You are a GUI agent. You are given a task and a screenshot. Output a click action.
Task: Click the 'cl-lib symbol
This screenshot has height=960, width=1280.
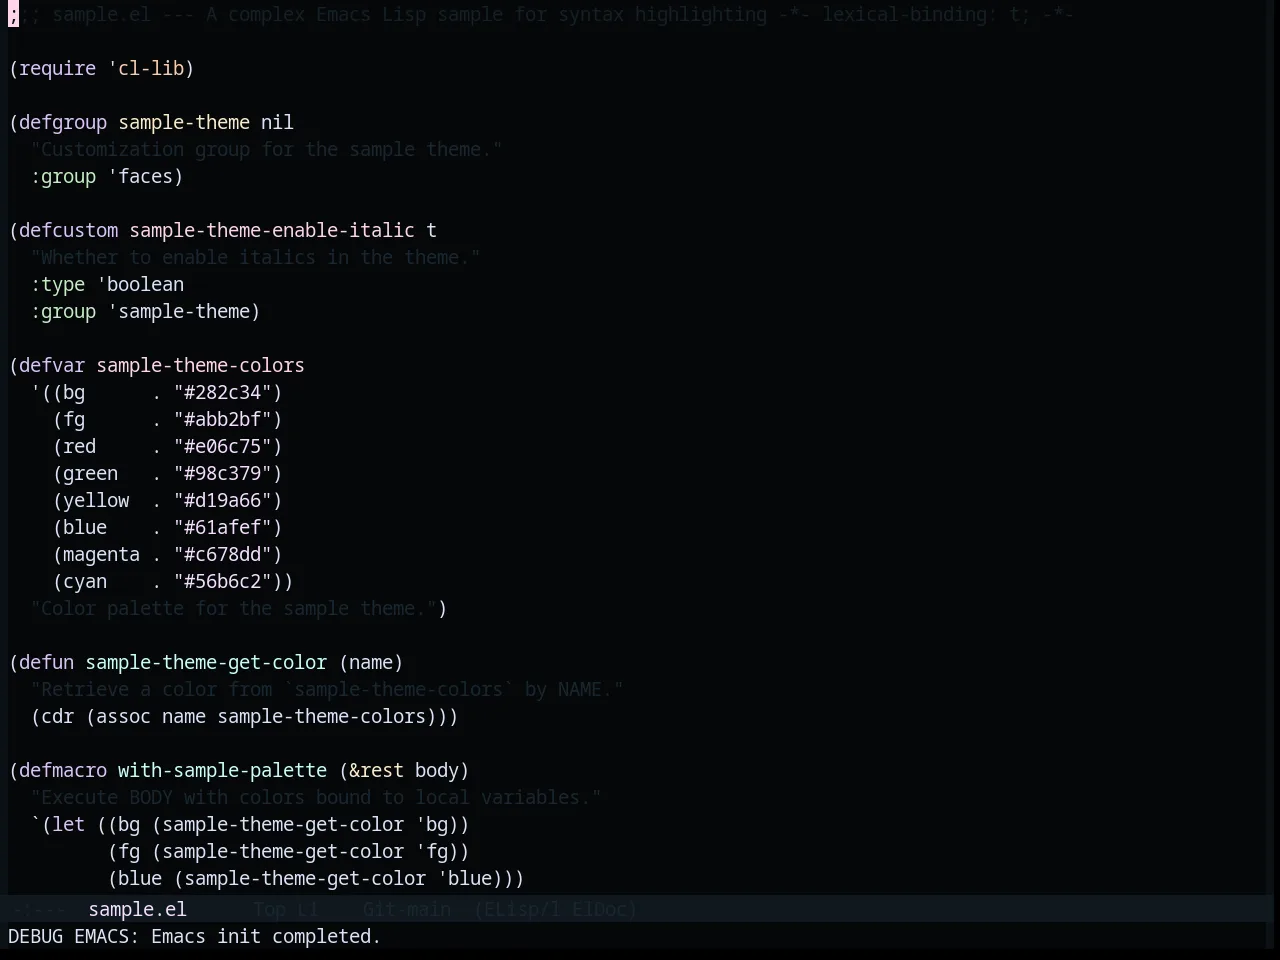pos(145,68)
